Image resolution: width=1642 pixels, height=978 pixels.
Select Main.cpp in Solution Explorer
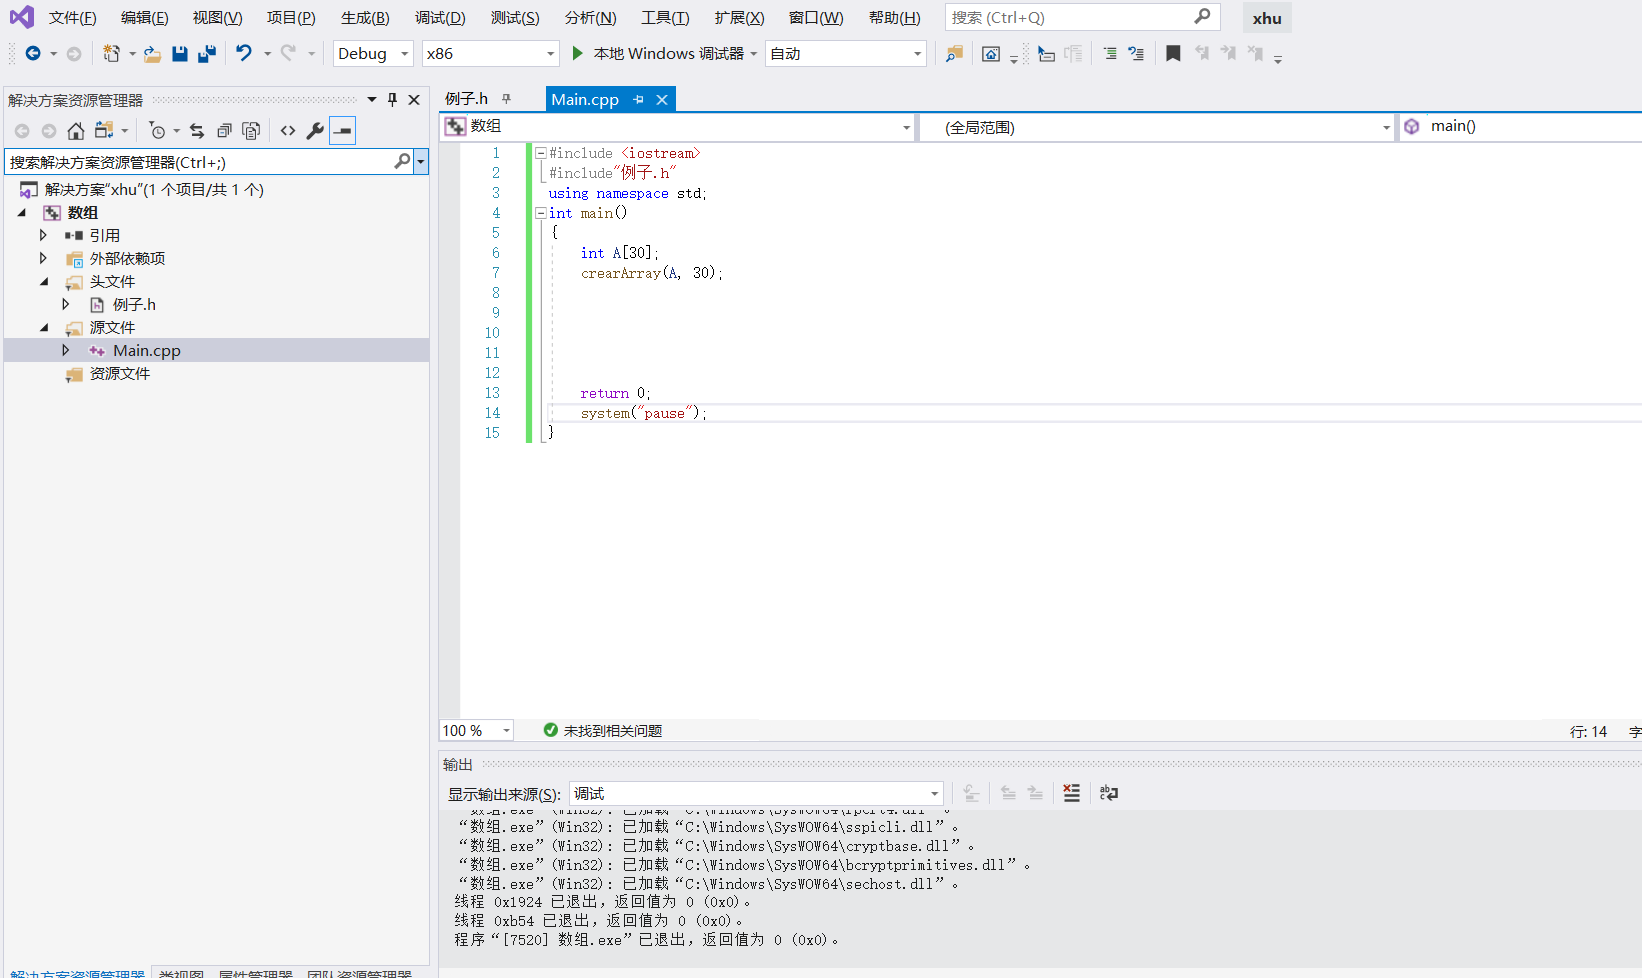click(147, 351)
